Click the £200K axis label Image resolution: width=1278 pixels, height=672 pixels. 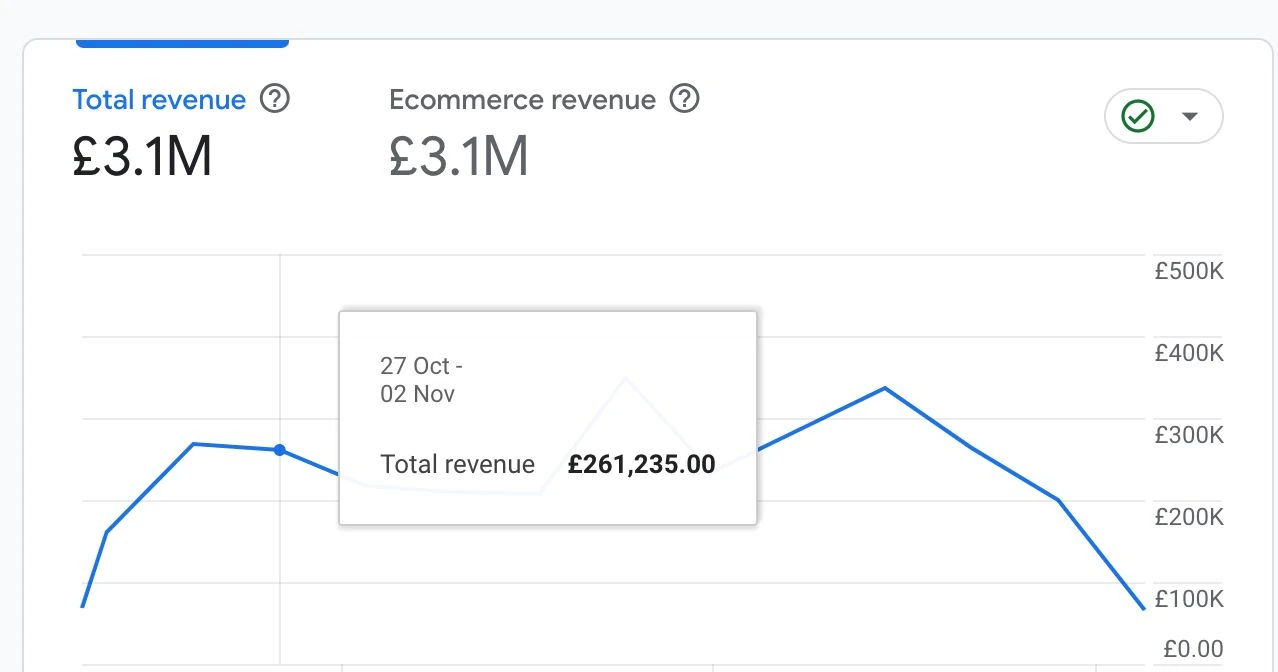click(x=1189, y=517)
